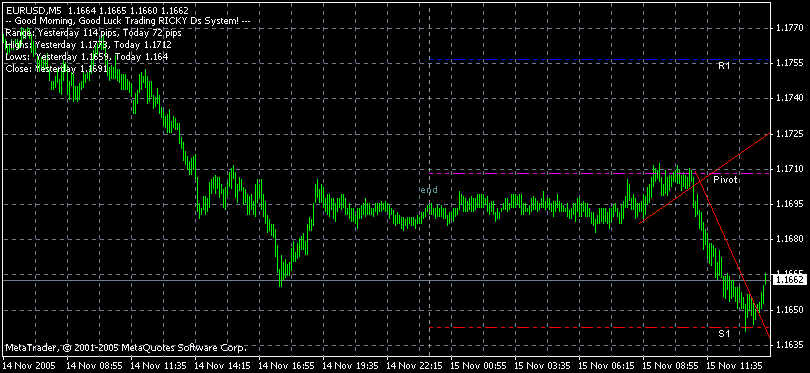Click the current price tag 1.1662

pos(789,279)
